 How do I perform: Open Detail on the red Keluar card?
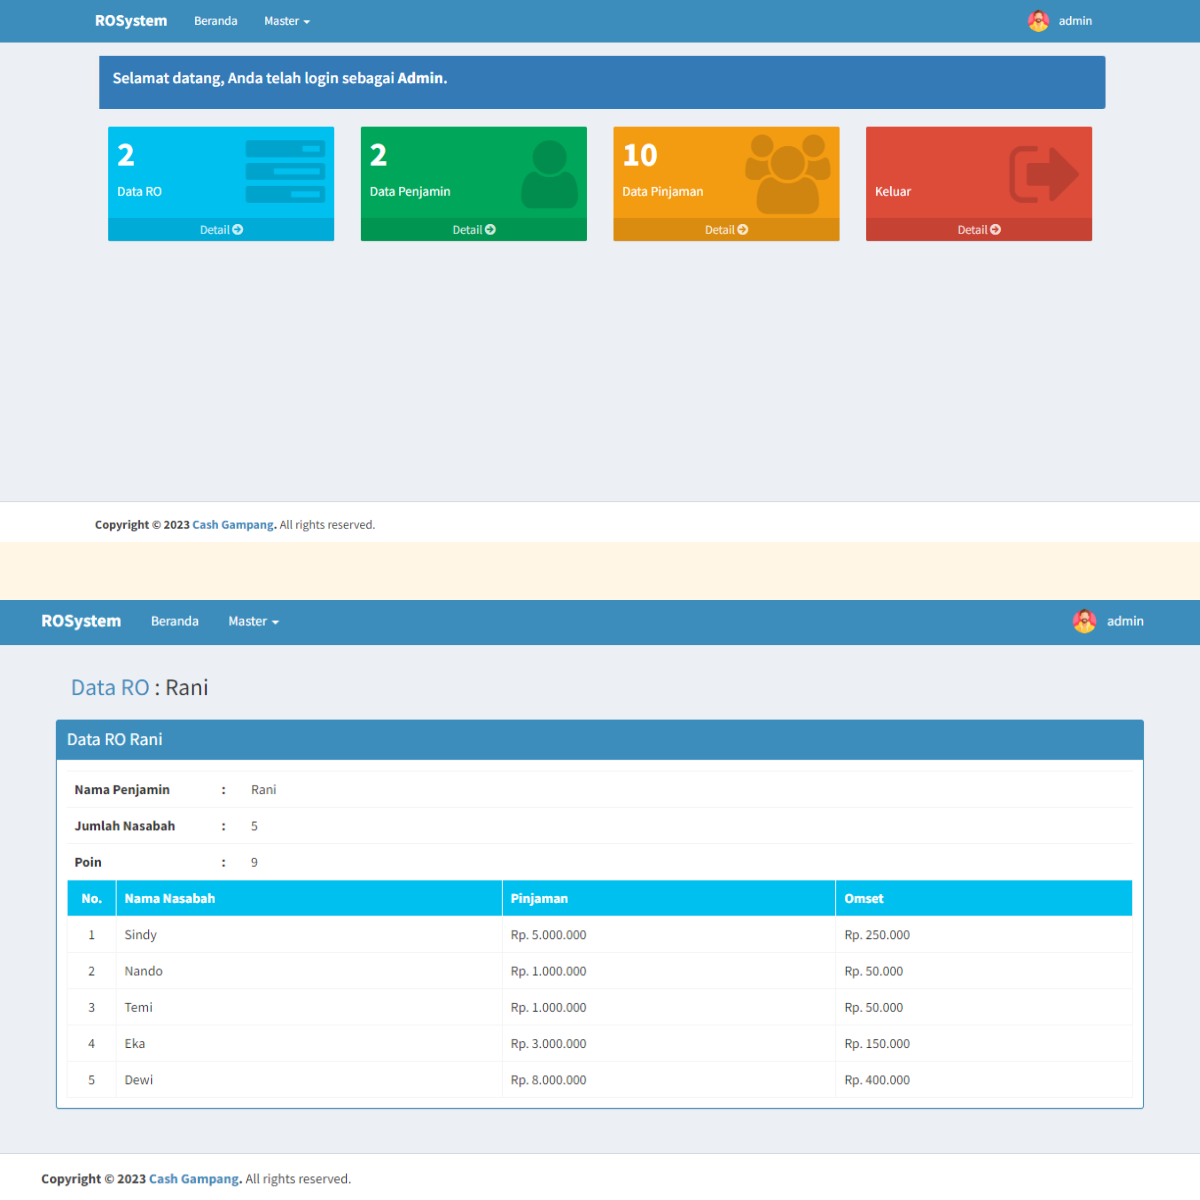[979, 230]
